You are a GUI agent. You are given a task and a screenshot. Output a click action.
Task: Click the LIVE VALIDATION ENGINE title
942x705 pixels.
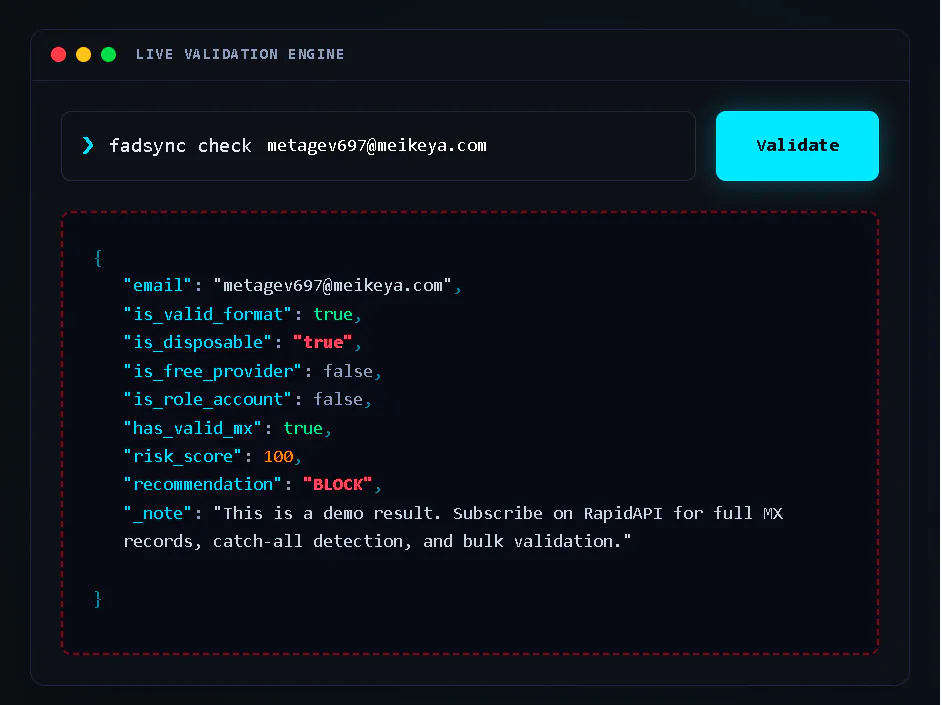[240, 54]
